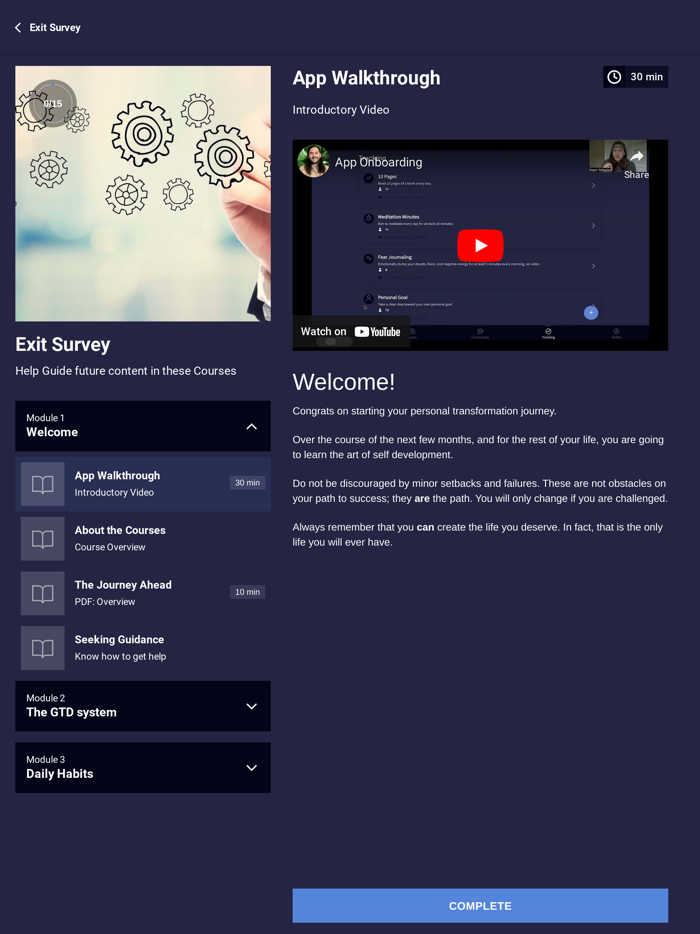Click the 10 min badge for Journey Ahead
The width and height of the screenshot is (700, 934).
(x=247, y=591)
